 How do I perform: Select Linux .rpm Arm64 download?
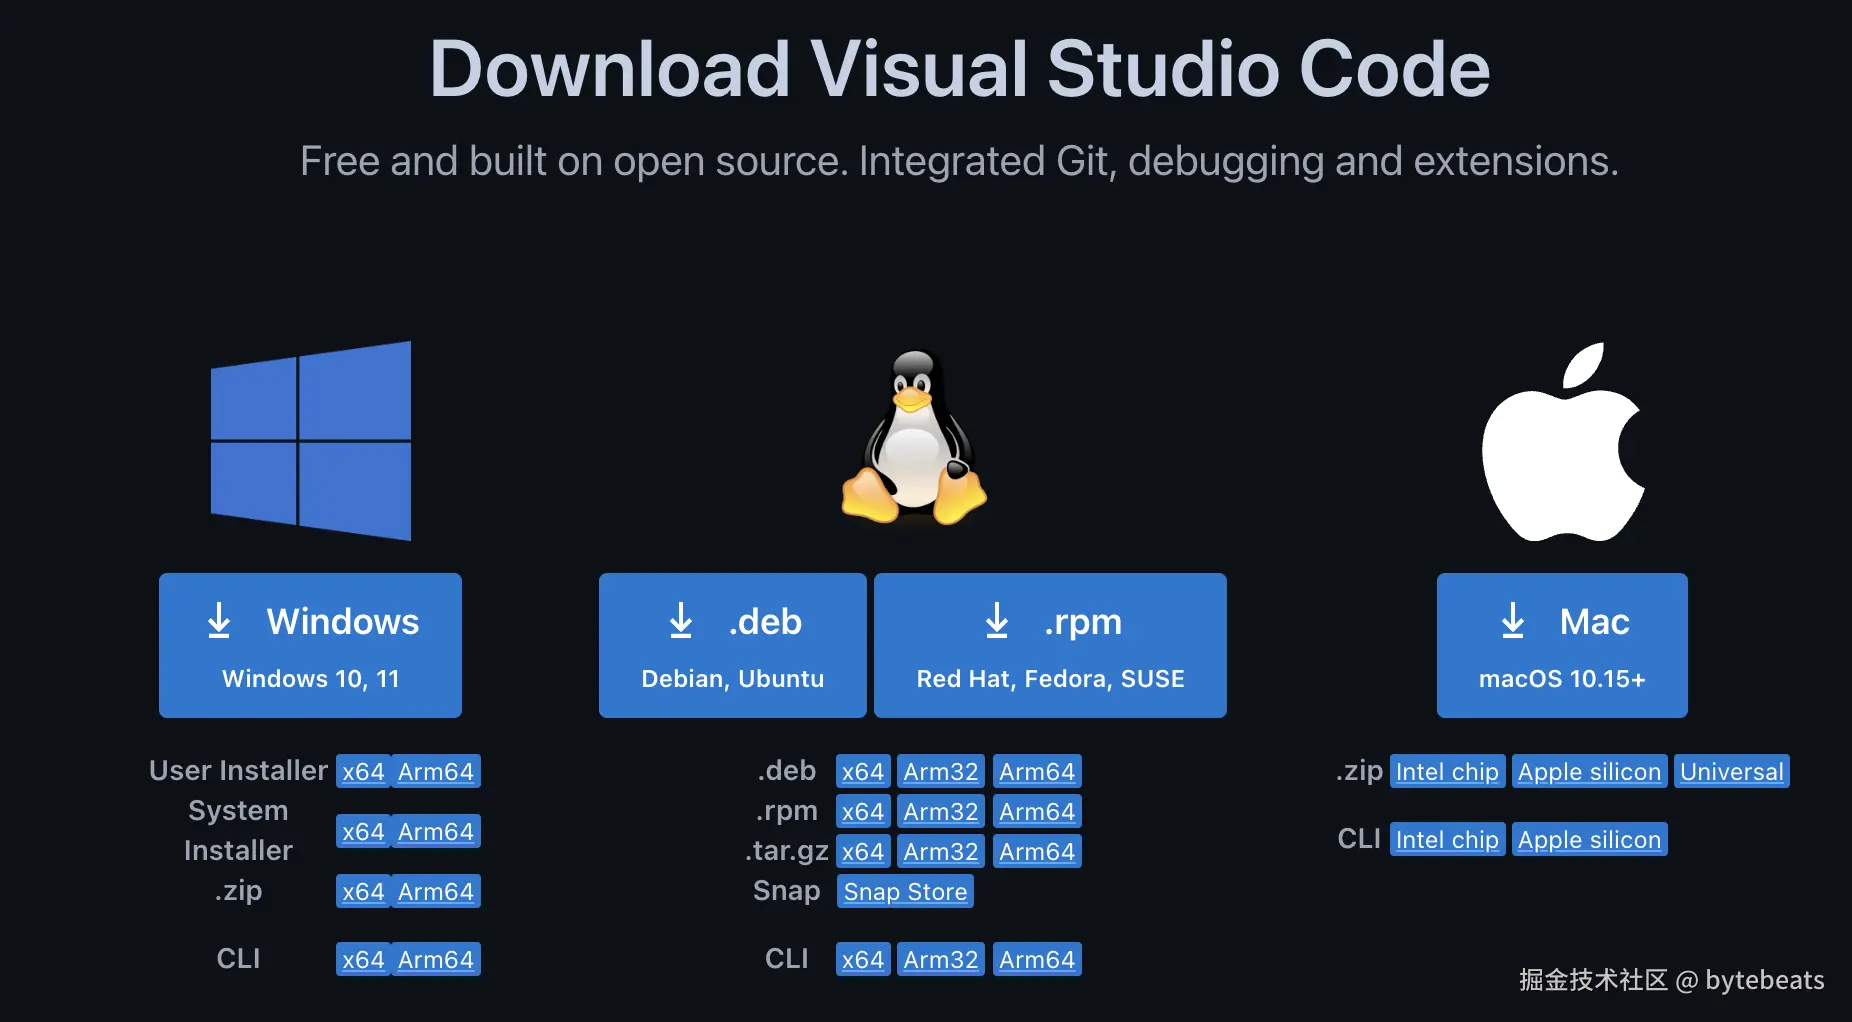pos(1037,812)
